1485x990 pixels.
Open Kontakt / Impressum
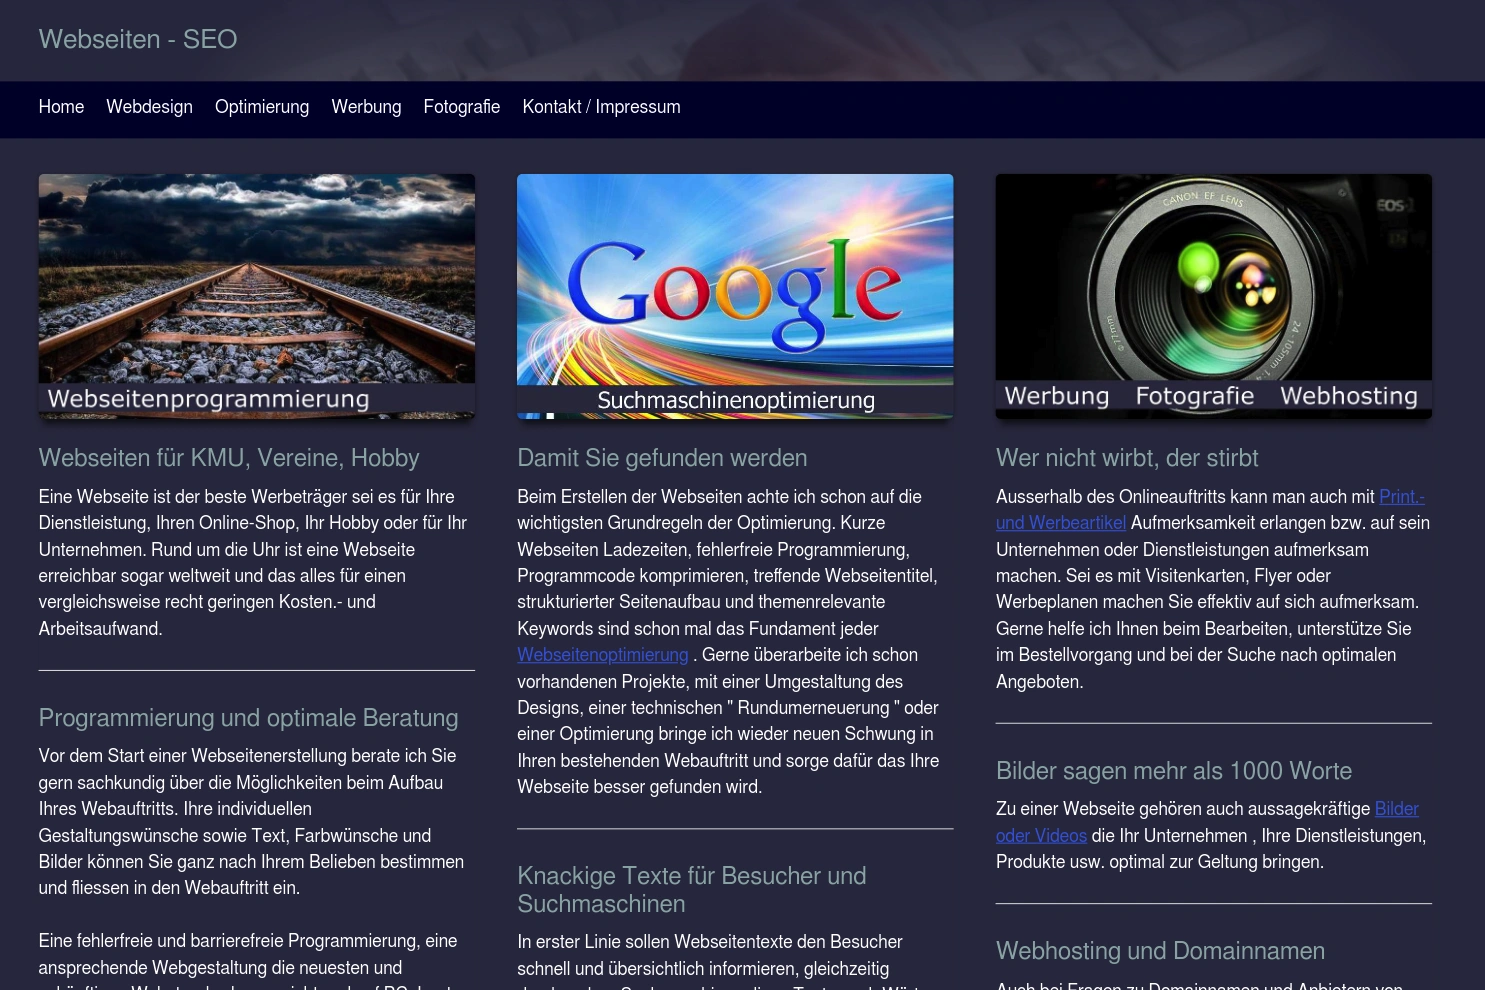click(601, 107)
